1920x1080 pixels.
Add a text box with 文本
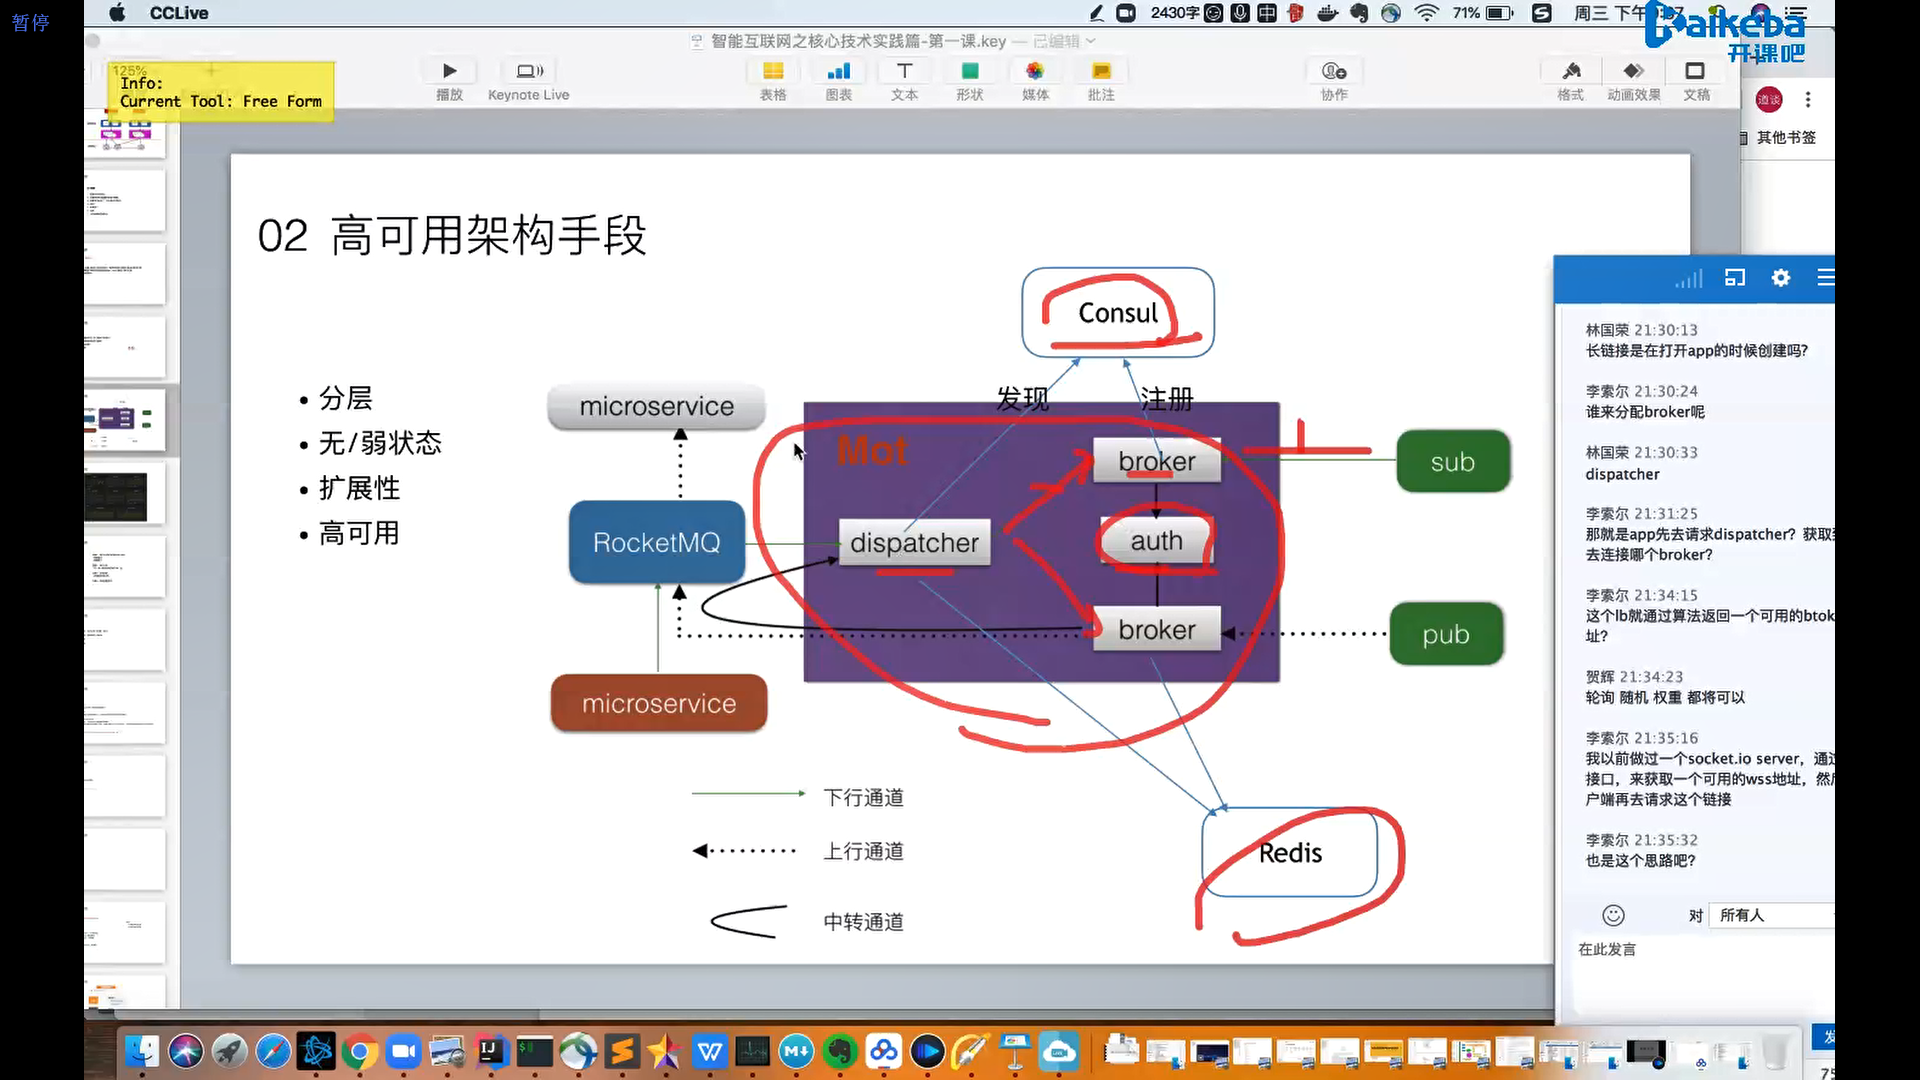pyautogui.click(x=904, y=72)
